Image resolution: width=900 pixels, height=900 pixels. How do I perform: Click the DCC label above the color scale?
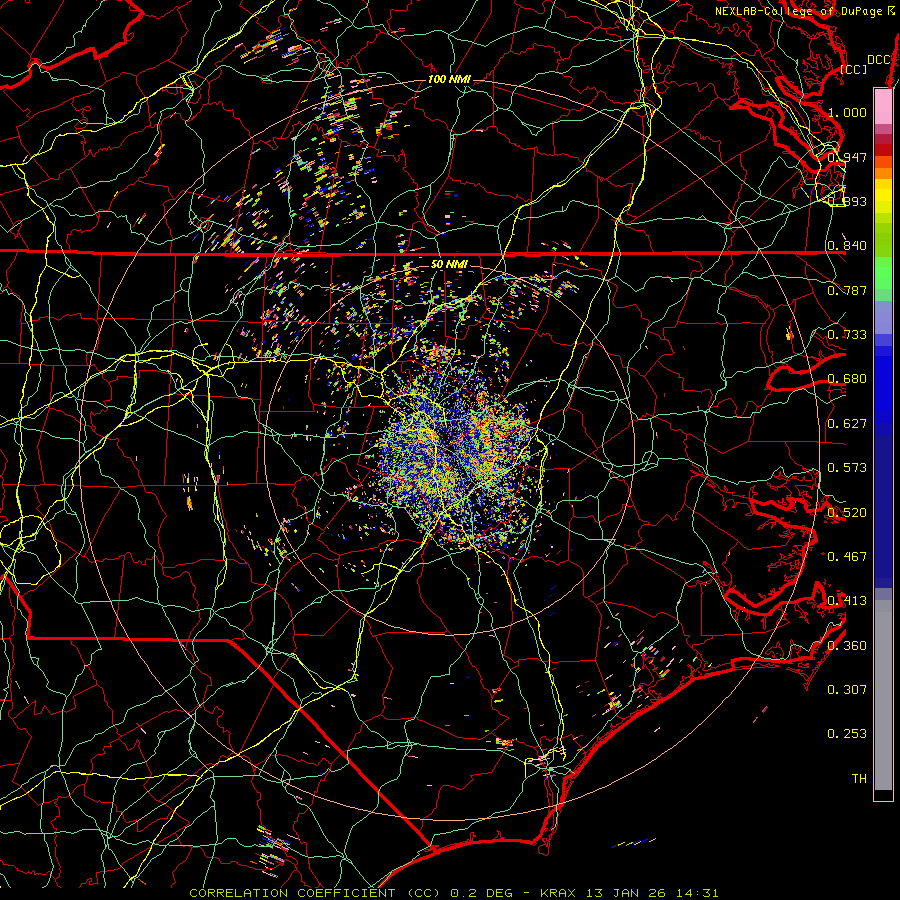coord(879,60)
